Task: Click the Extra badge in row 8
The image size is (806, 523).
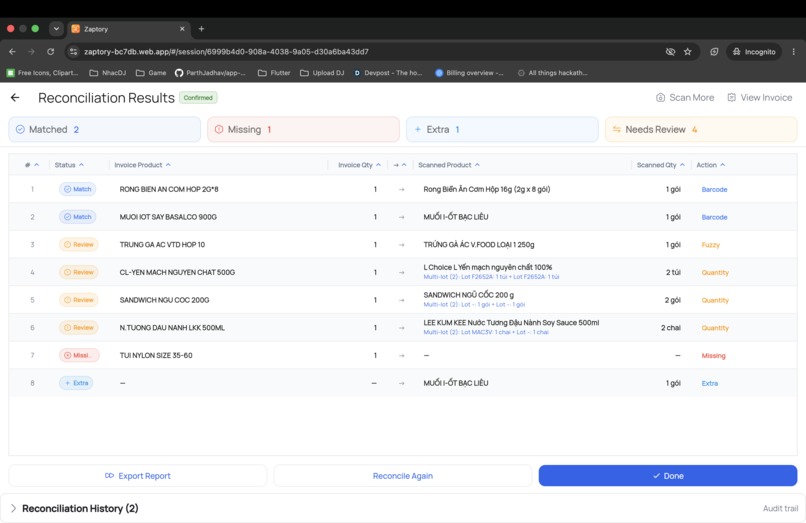Action: click(76, 383)
